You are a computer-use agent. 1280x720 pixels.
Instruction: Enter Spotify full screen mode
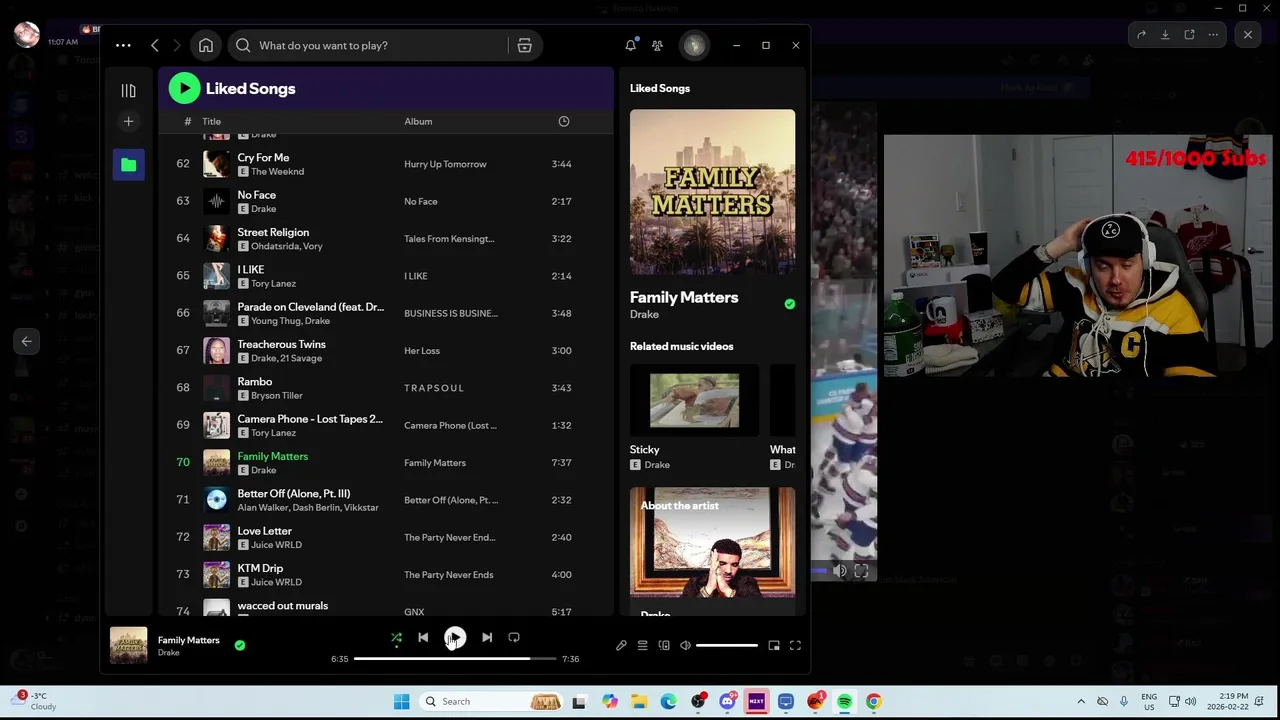pos(795,645)
